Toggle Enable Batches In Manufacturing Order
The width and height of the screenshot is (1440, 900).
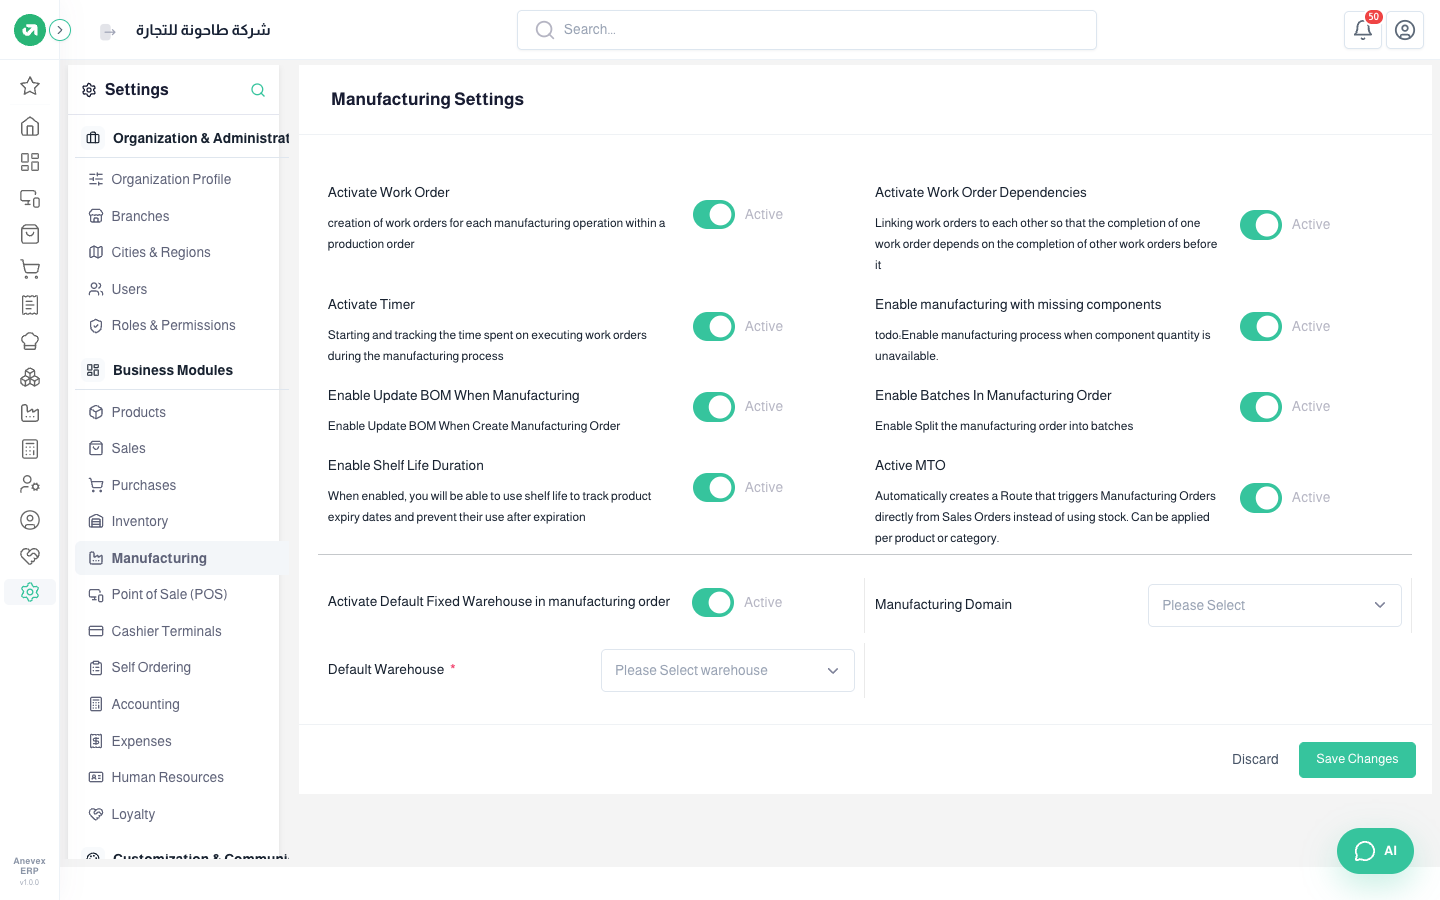pos(1261,407)
